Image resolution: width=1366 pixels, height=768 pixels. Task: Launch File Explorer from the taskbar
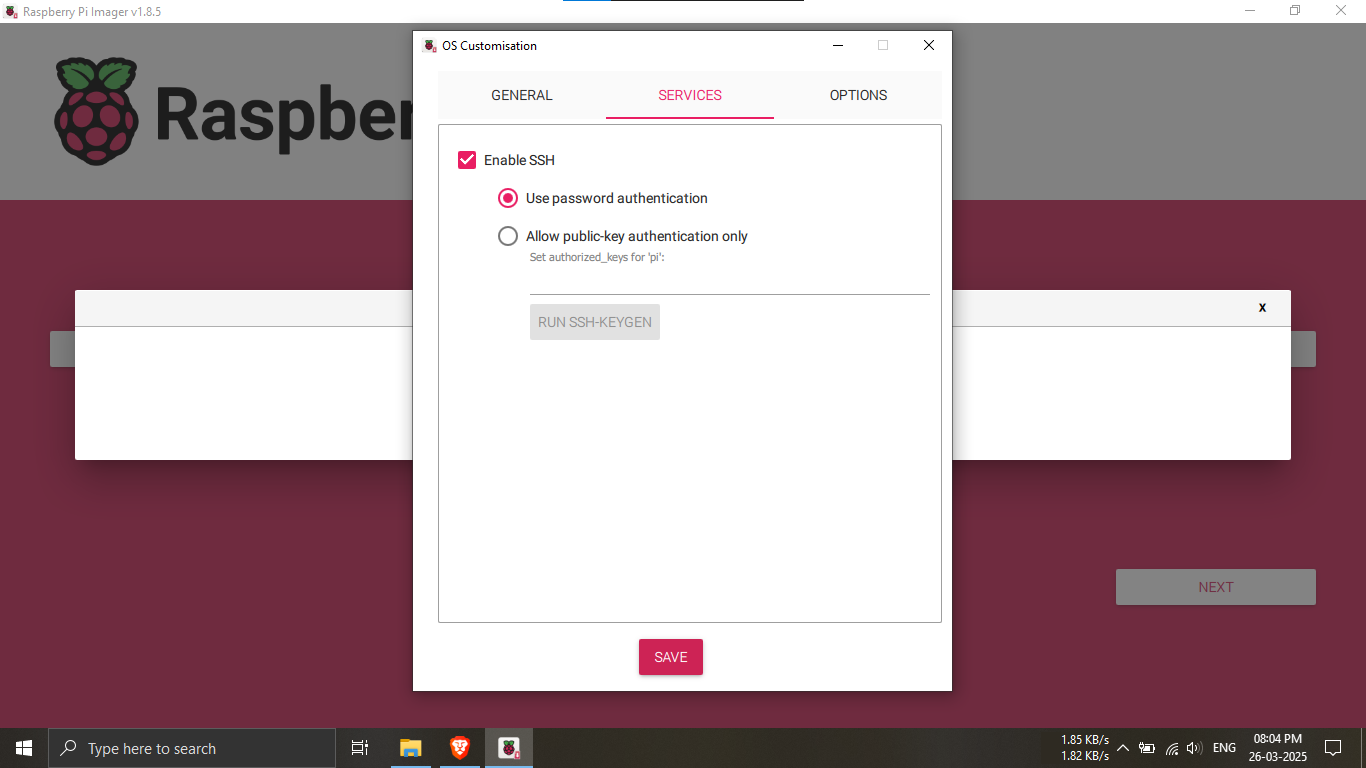coord(410,748)
